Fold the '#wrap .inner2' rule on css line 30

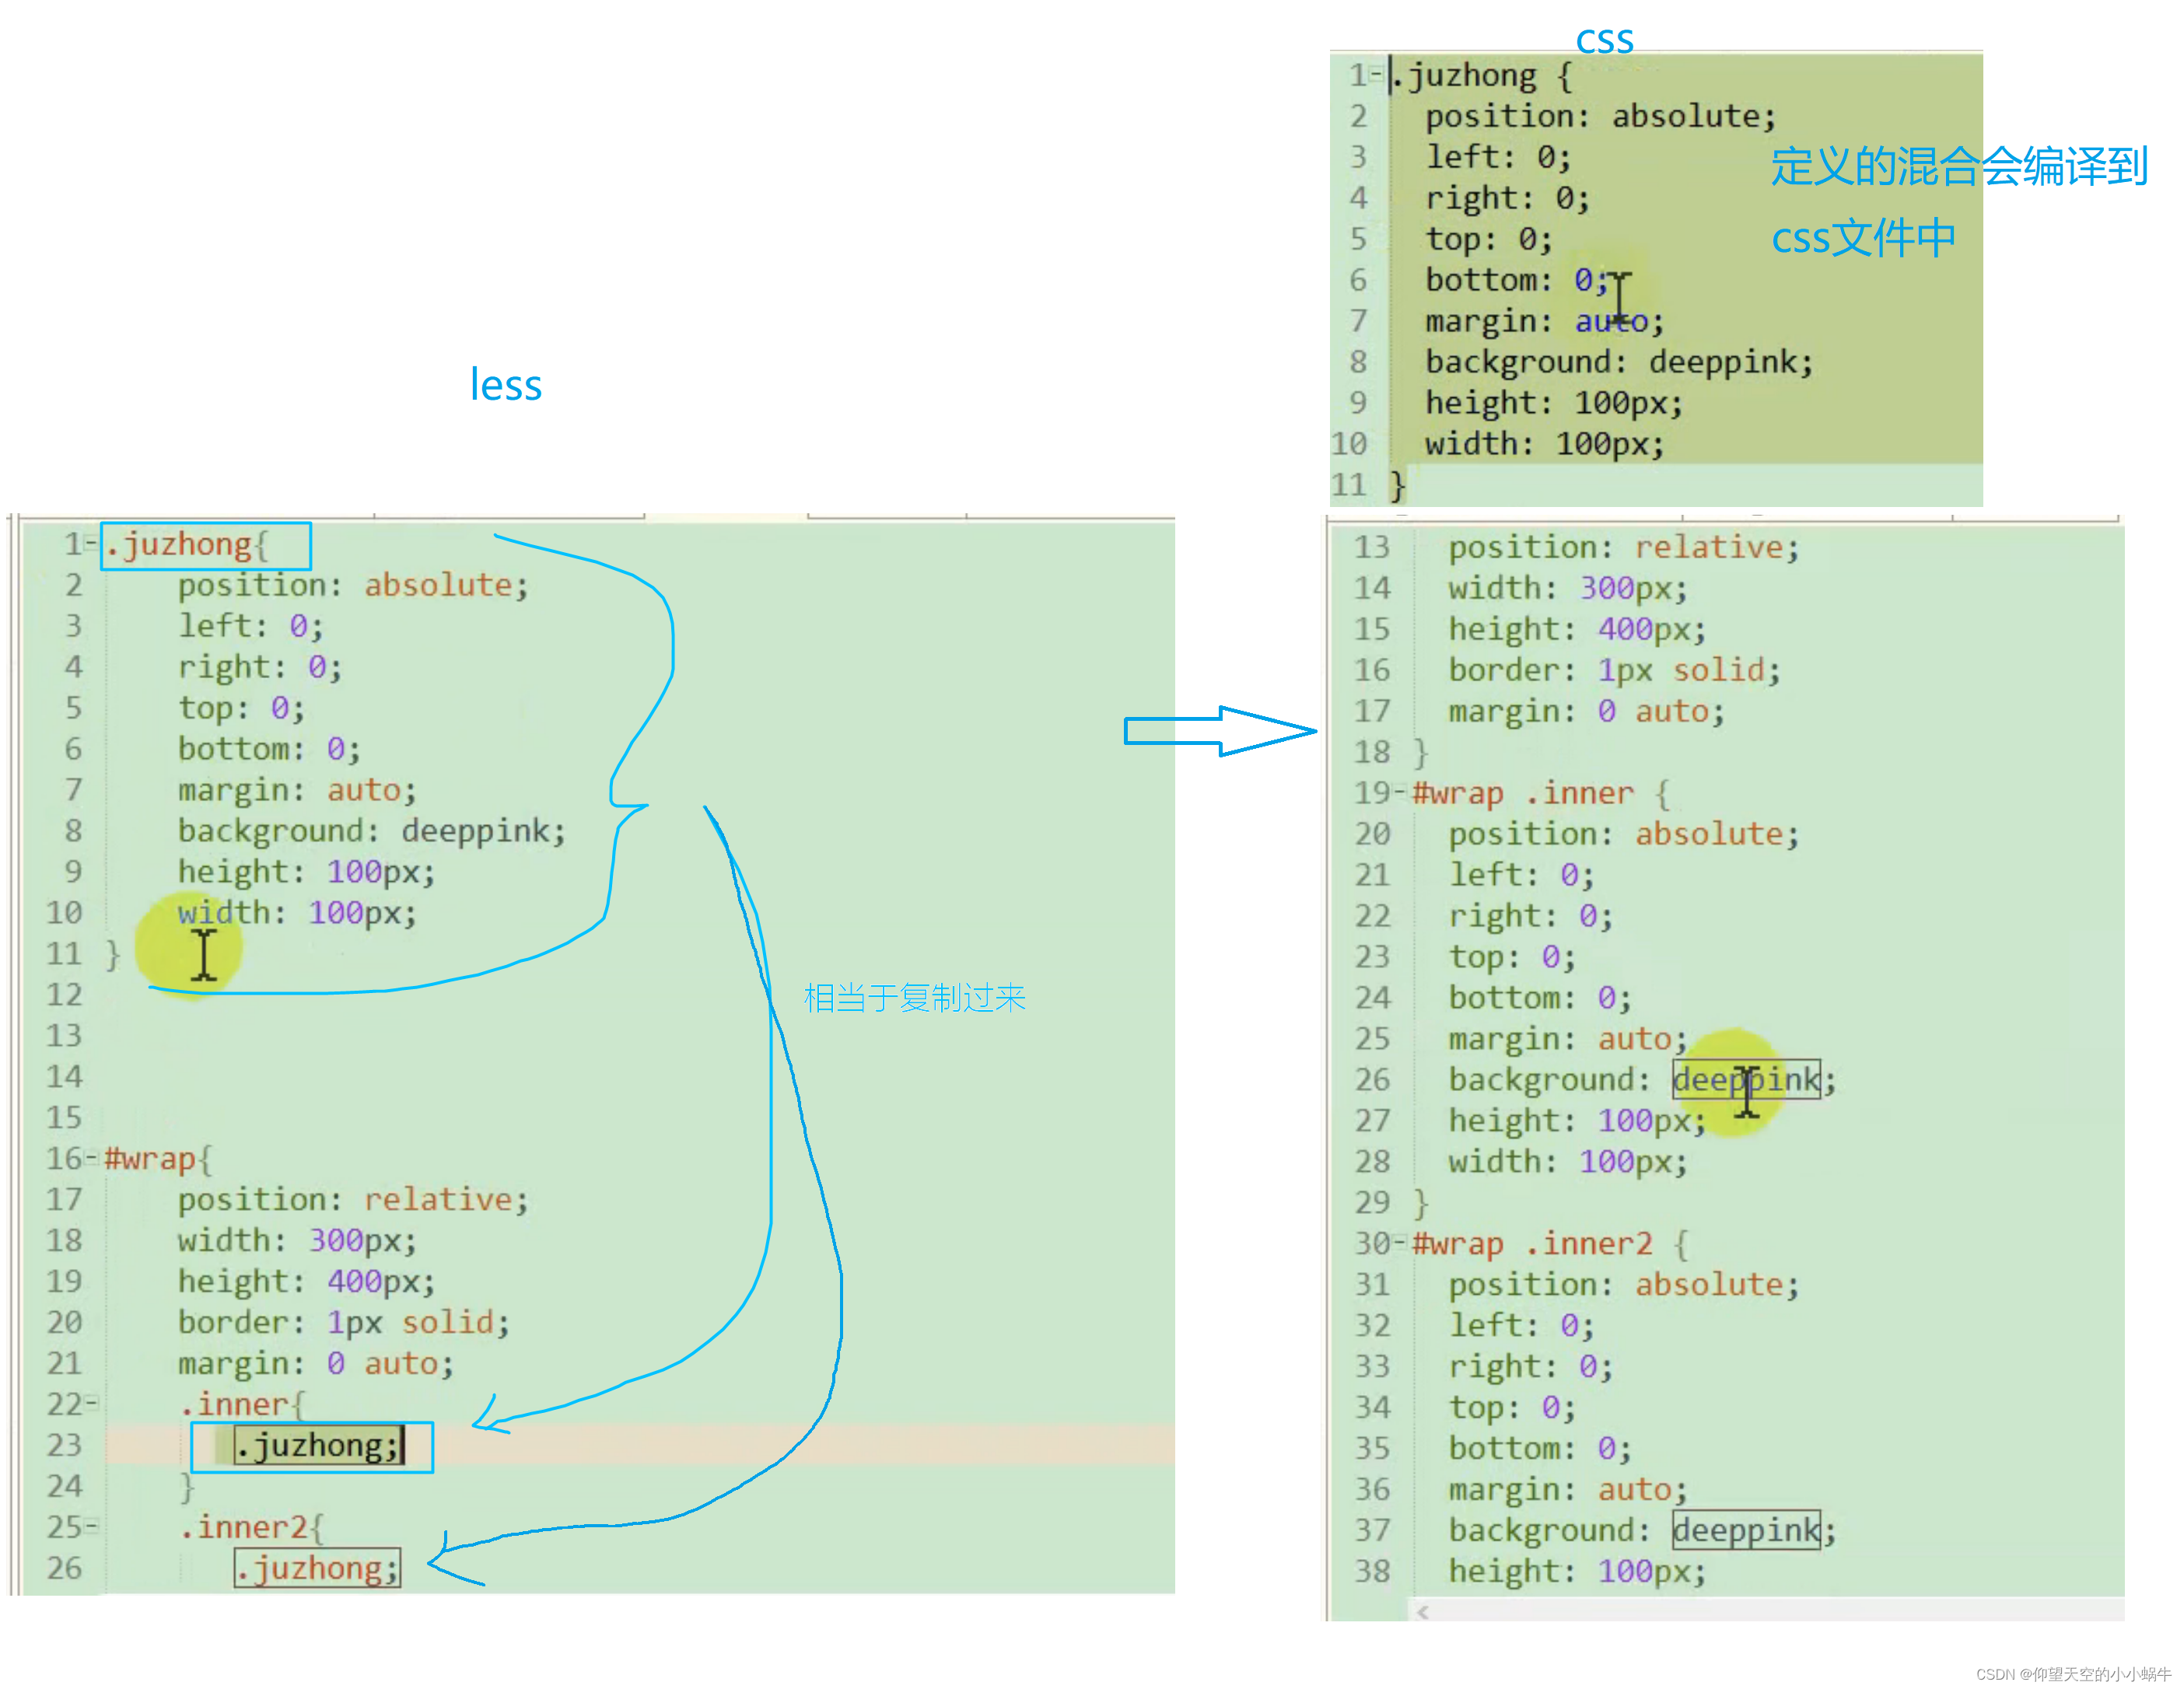[1400, 1242]
